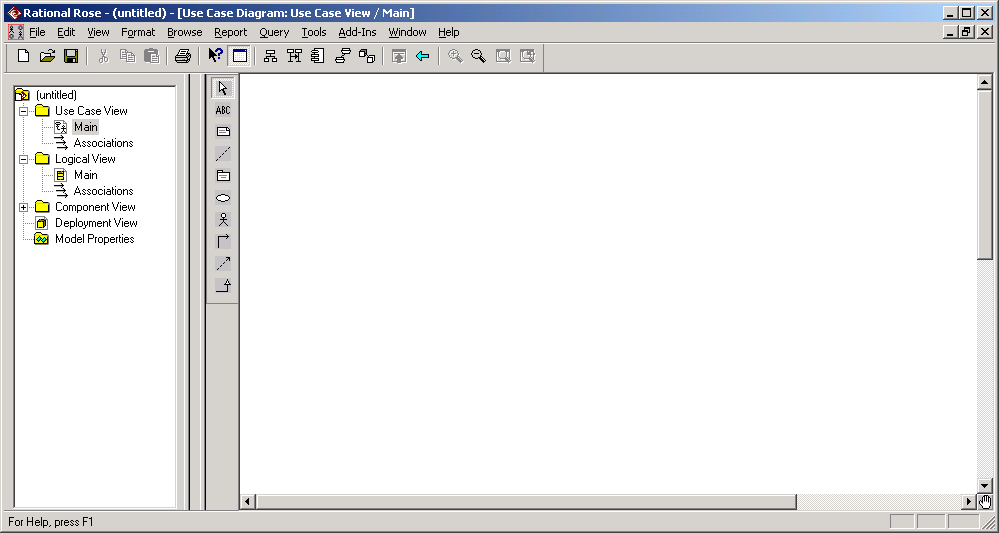Viewport: 999px width, 533px height.
Task: Click the vertical scrollbar down arrow
Action: click(x=985, y=486)
